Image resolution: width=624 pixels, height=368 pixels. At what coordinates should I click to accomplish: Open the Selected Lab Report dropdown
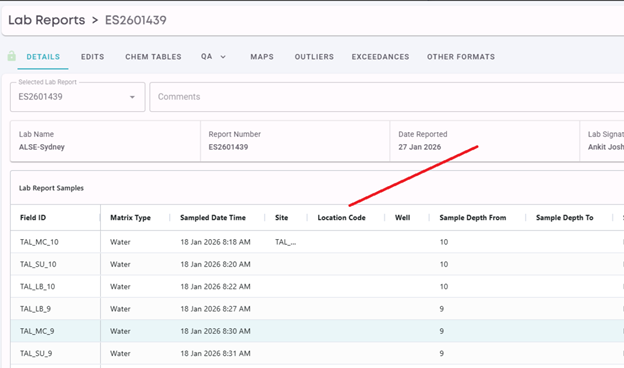point(78,97)
